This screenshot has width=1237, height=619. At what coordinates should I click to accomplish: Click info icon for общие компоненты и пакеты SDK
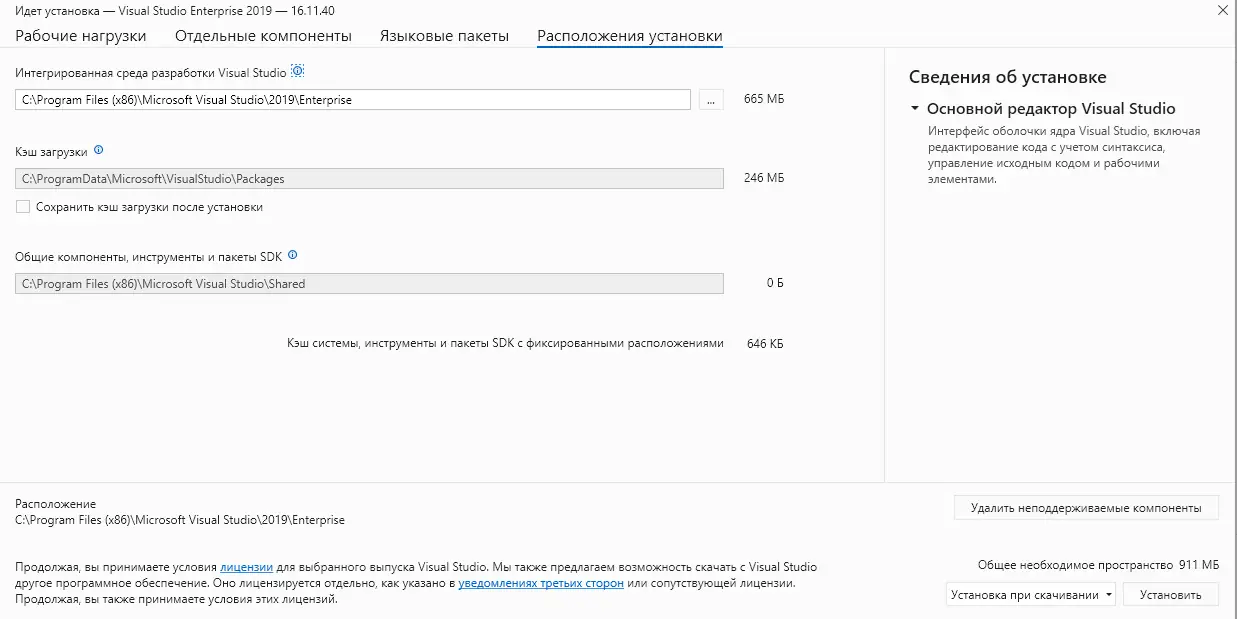pyautogui.click(x=291, y=255)
